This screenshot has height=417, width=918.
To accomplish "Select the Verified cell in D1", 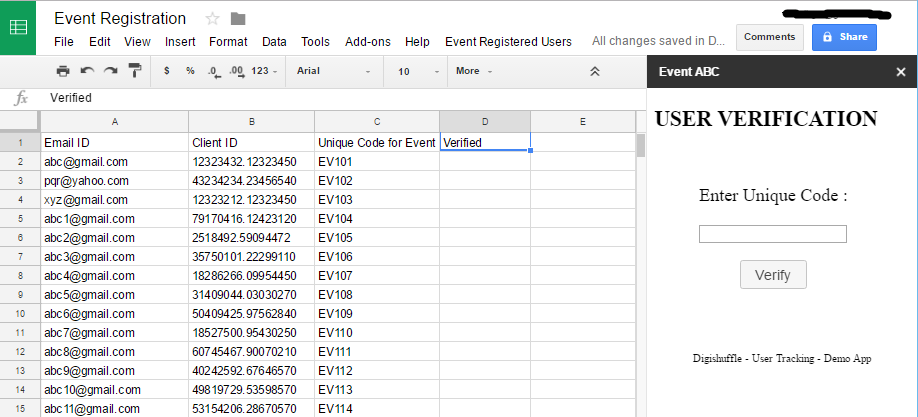I will click(485, 142).
